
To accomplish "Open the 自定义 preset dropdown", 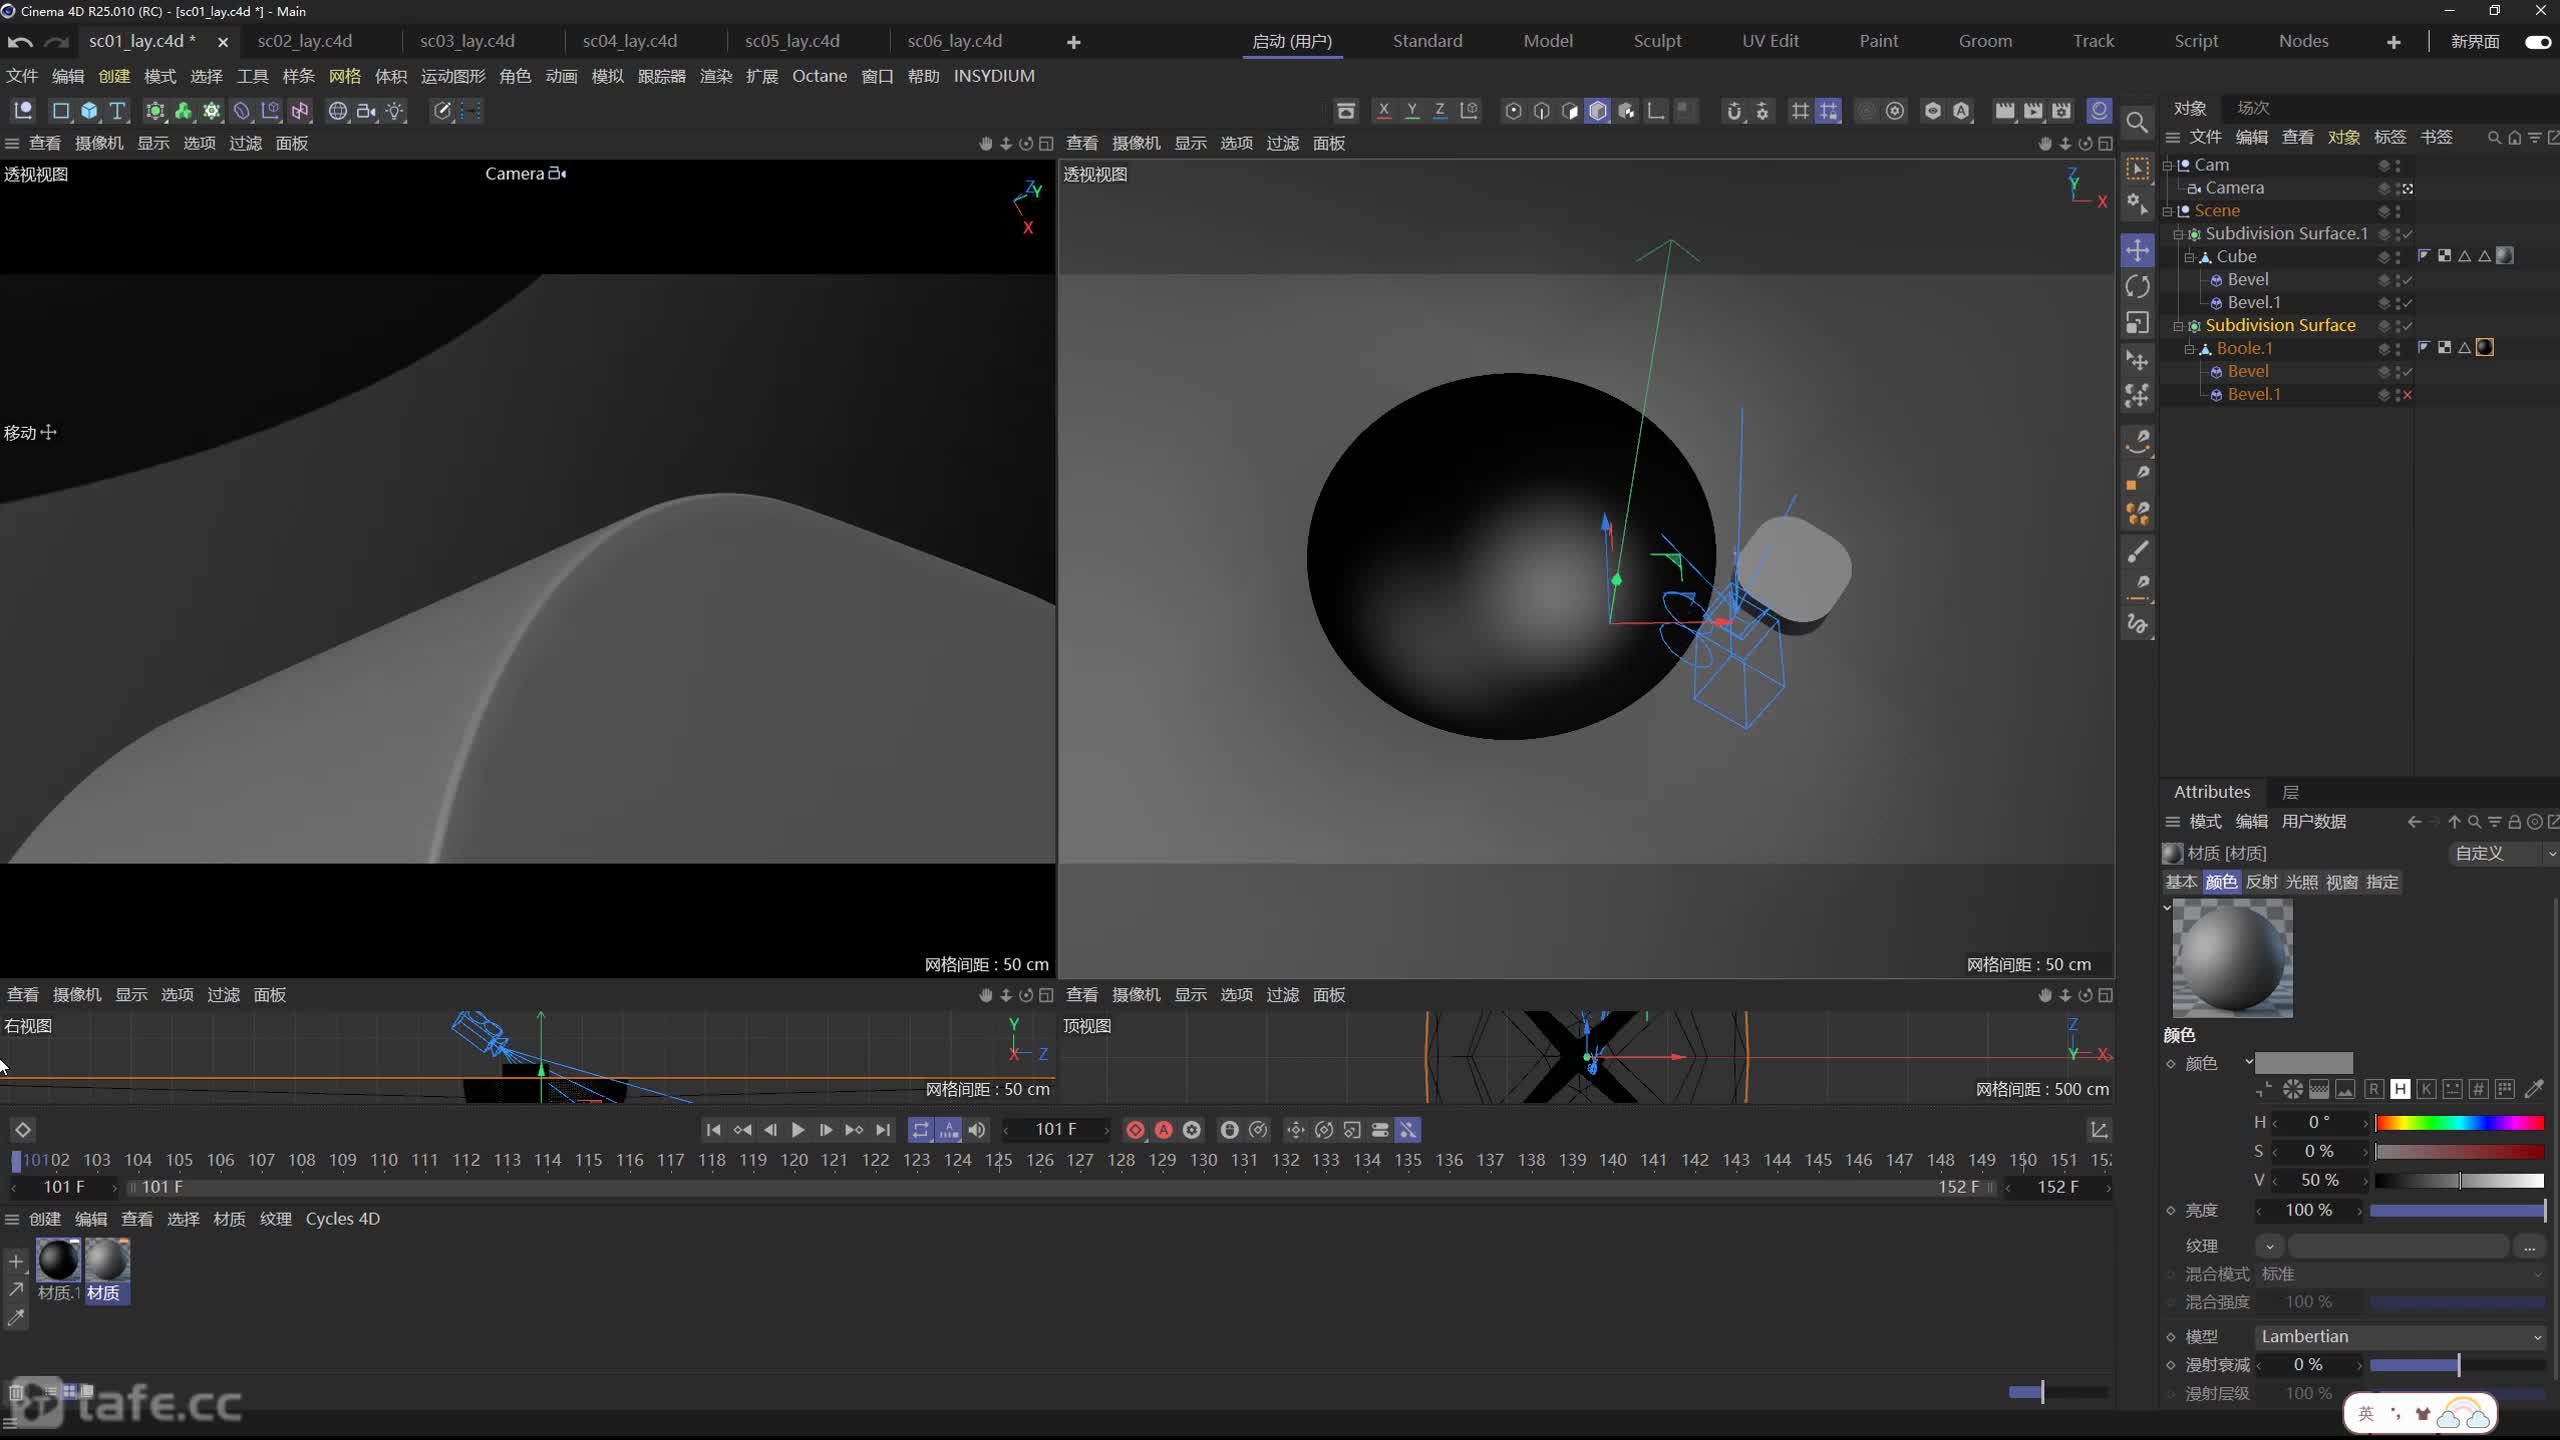I will (2502, 853).
